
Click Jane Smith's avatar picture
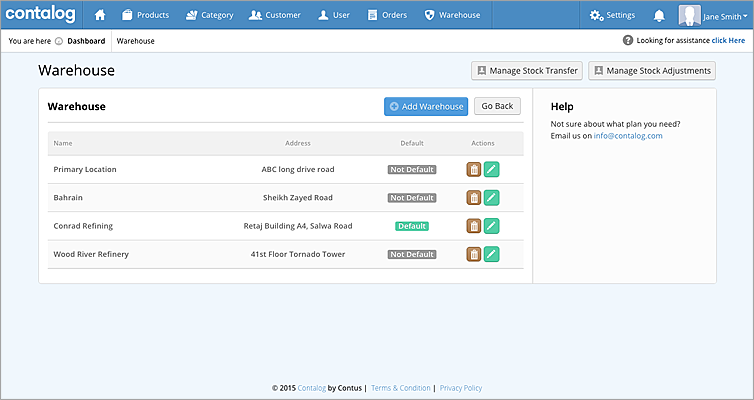689,15
